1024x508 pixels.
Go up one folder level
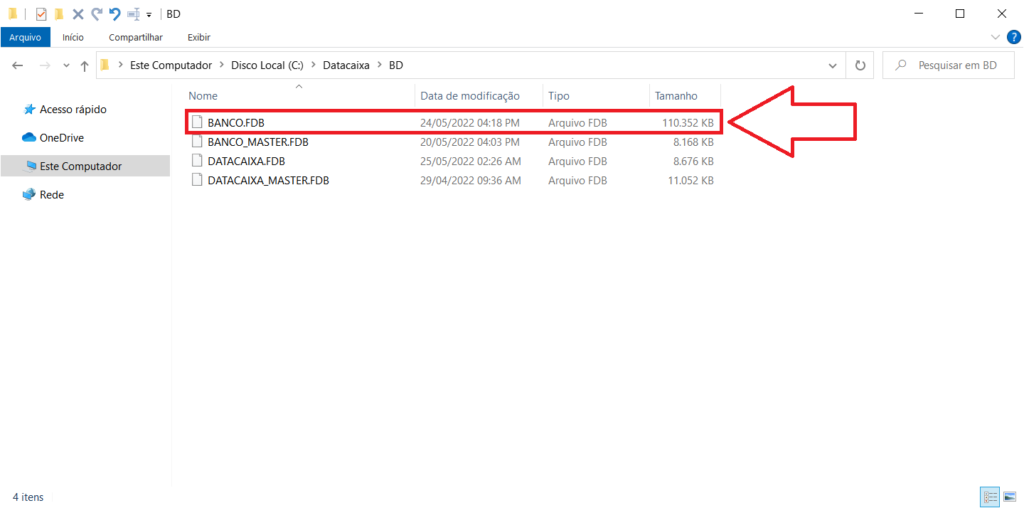(x=85, y=65)
